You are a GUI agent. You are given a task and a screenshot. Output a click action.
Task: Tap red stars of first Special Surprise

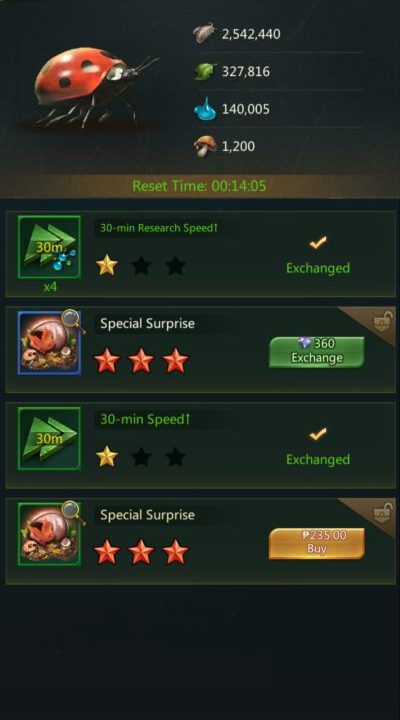pyautogui.click(x=141, y=361)
